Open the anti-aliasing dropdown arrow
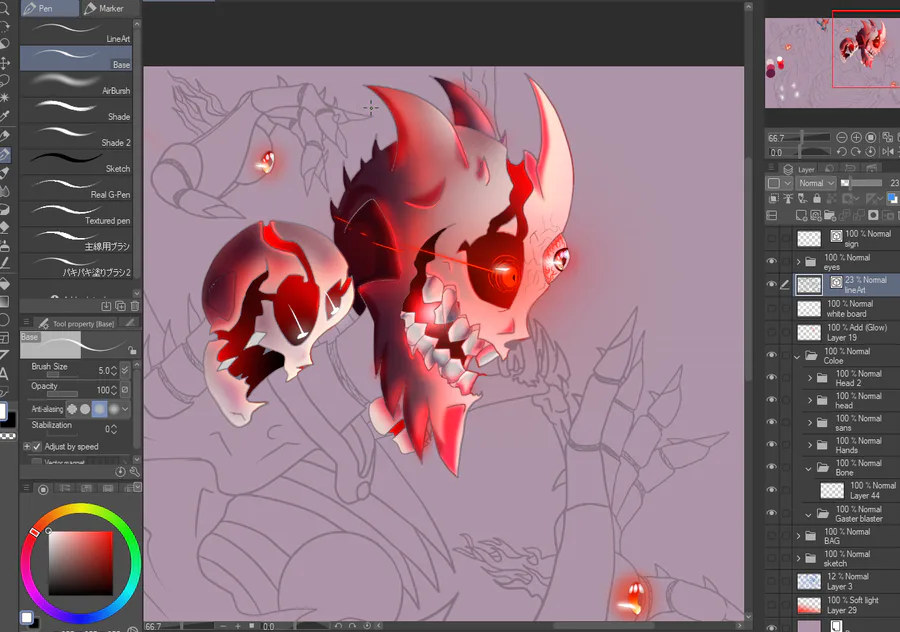 pyautogui.click(x=125, y=409)
